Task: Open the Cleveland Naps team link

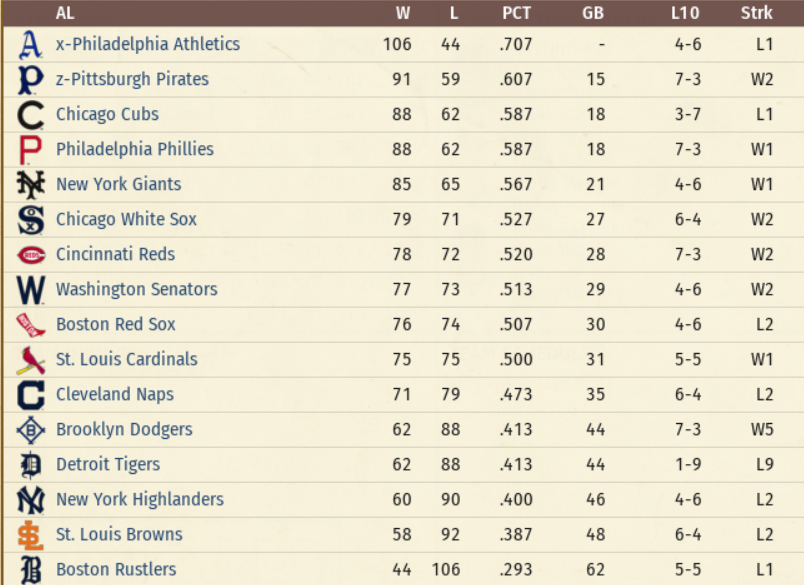Action: coord(115,394)
